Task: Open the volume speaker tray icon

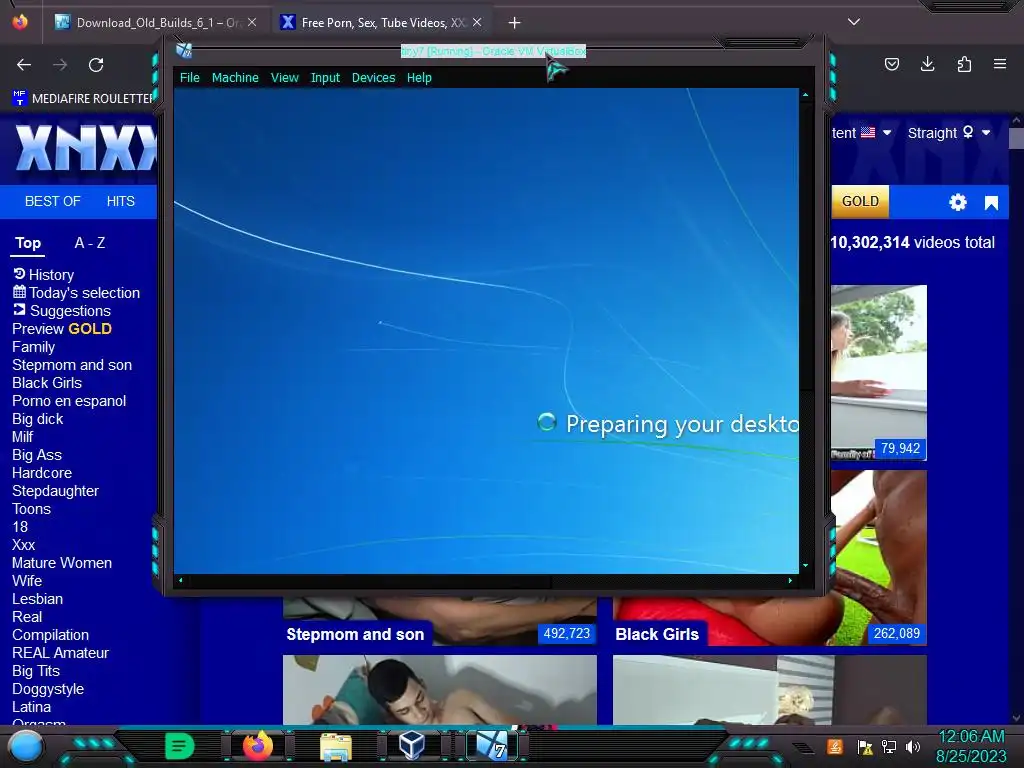Action: click(x=913, y=746)
